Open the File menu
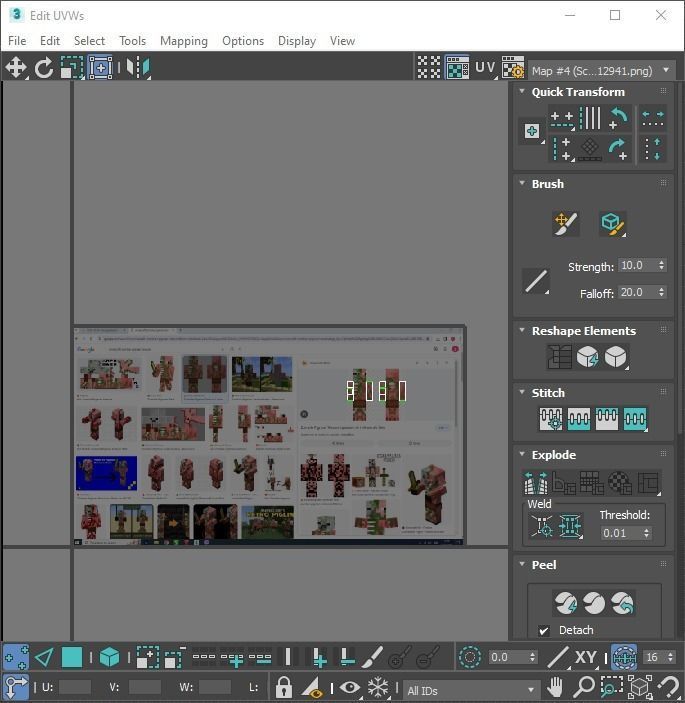Screen dimensions: 685x703 [17, 41]
